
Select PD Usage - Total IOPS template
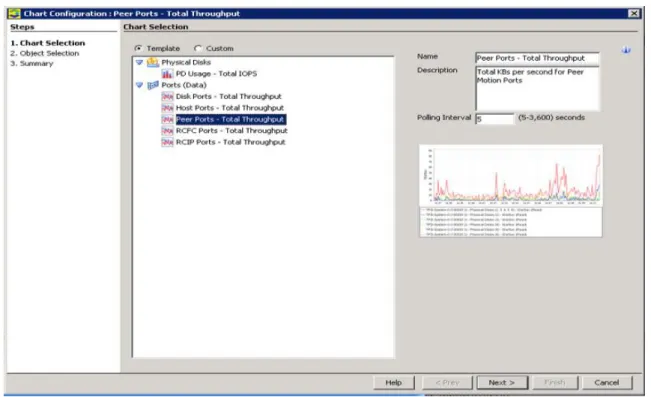(216, 74)
